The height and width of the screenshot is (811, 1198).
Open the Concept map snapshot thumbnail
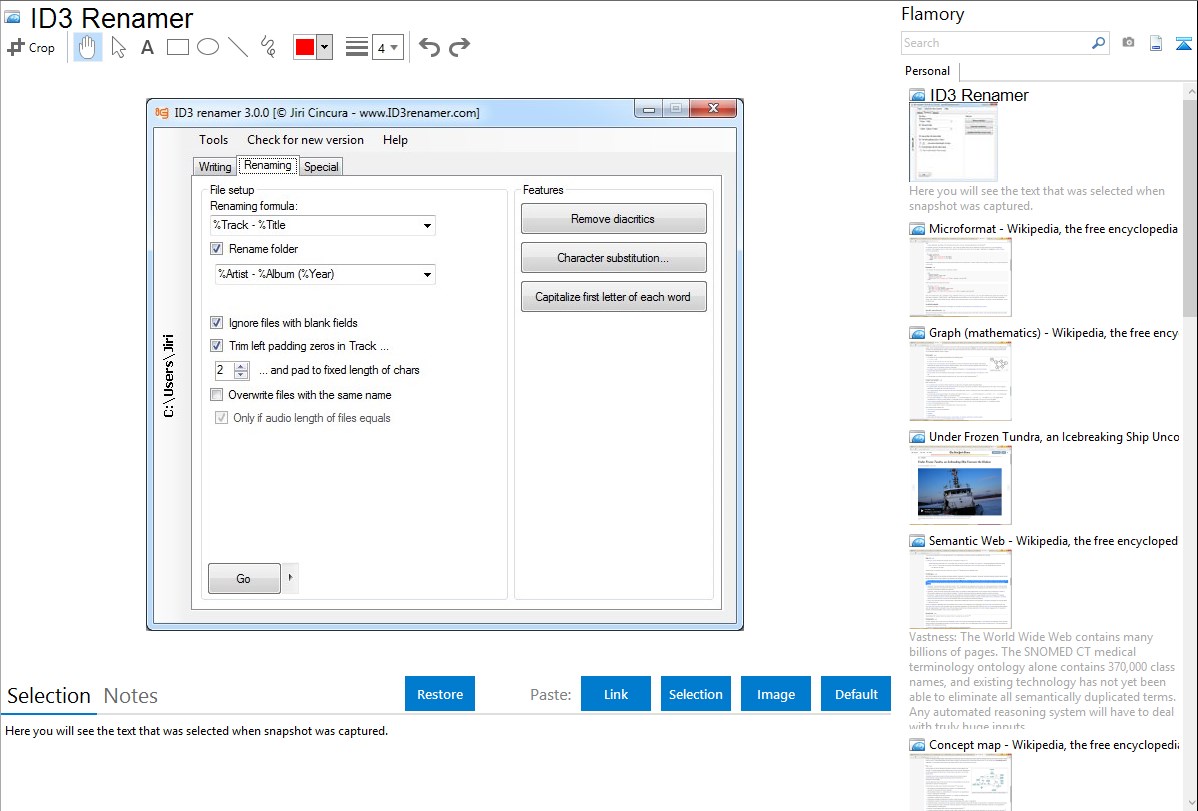[x=960, y=782]
